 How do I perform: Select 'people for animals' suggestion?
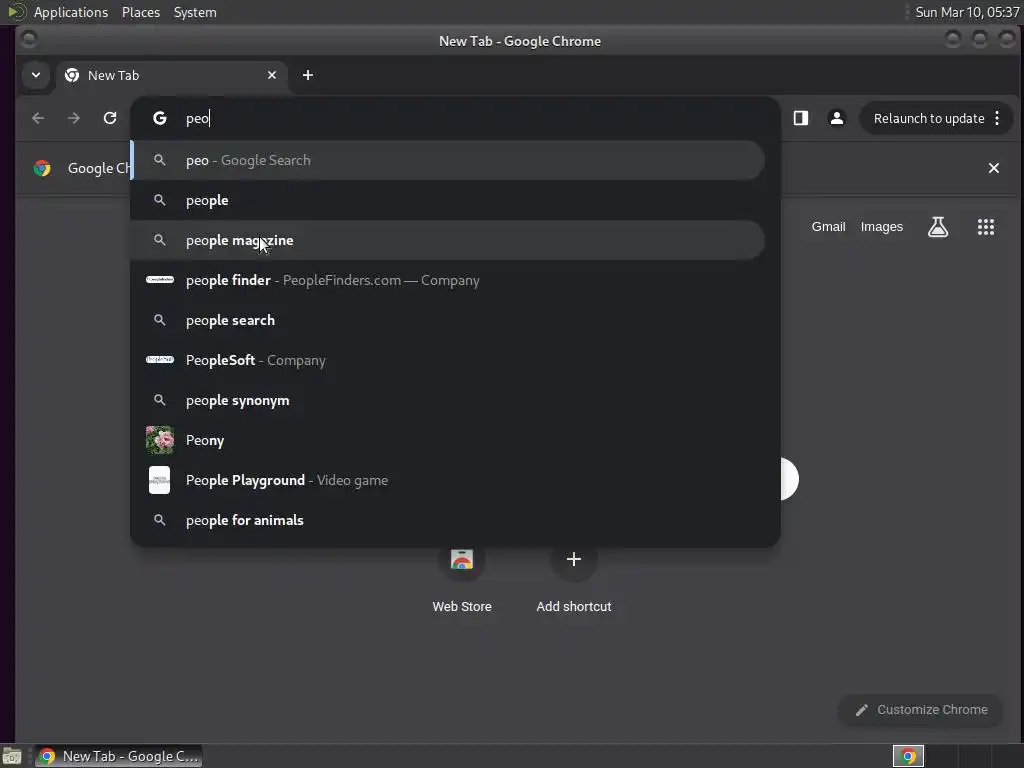[x=447, y=520]
